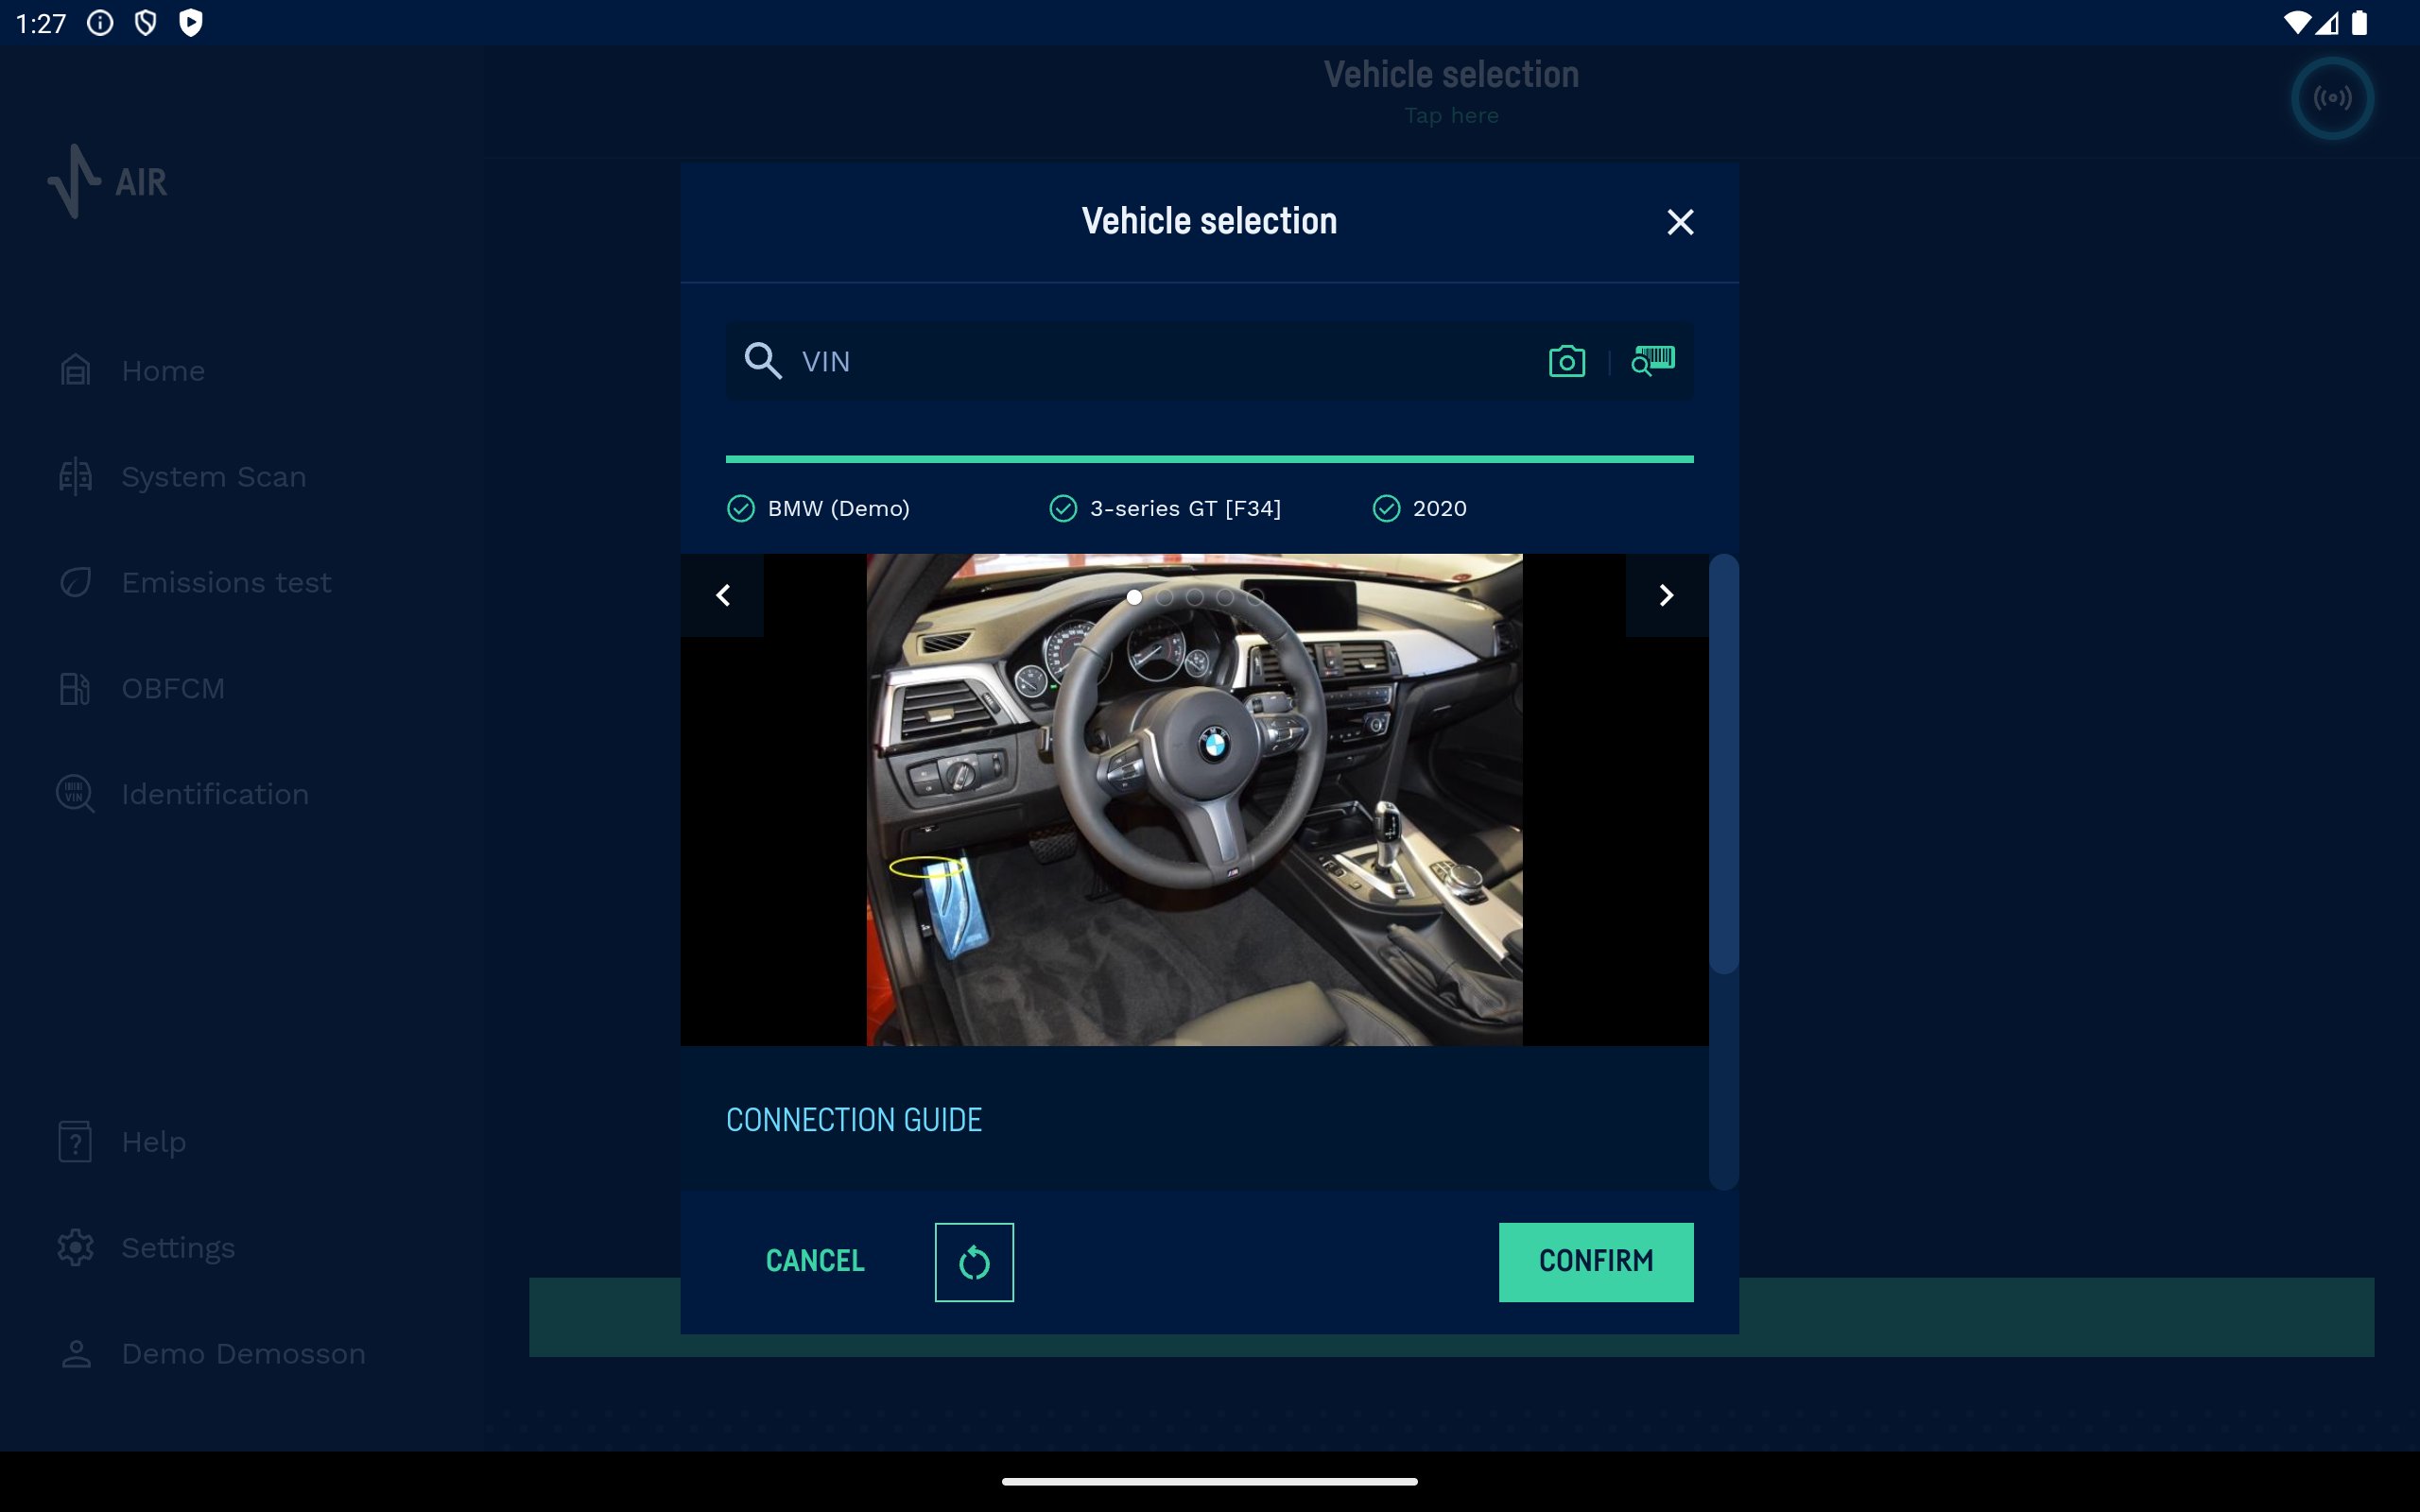The height and width of the screenshot is (1512, 2420).
Task: Select the 3-series GT [F34] checked step
Action: point(1165,509)
